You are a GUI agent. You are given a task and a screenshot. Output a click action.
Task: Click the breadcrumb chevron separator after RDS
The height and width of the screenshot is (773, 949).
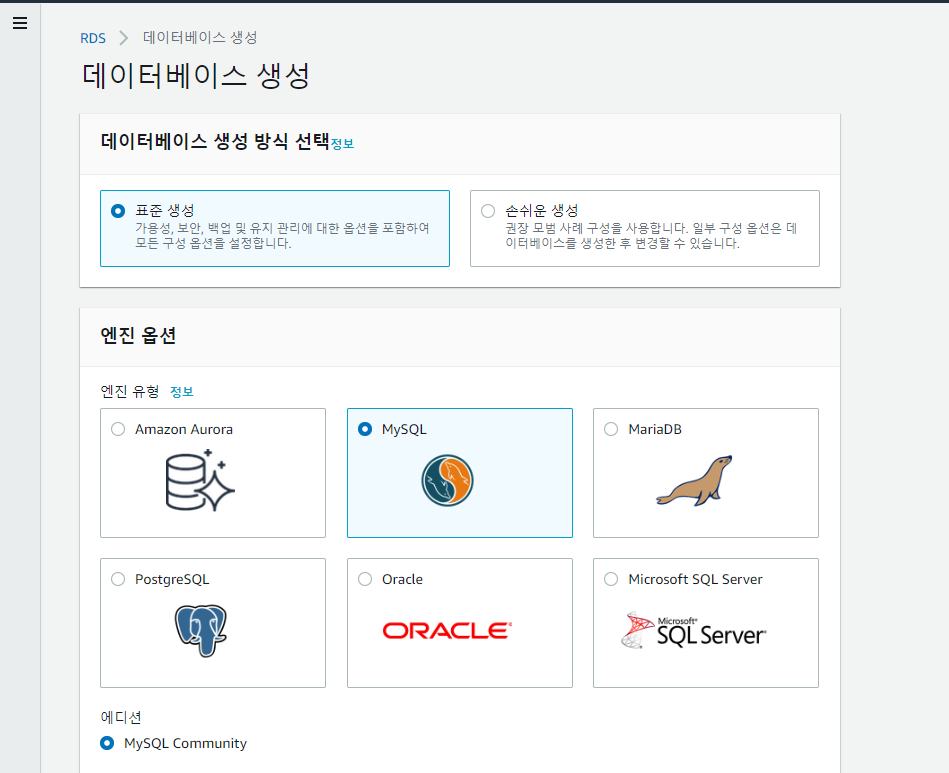tap(124, 38)
